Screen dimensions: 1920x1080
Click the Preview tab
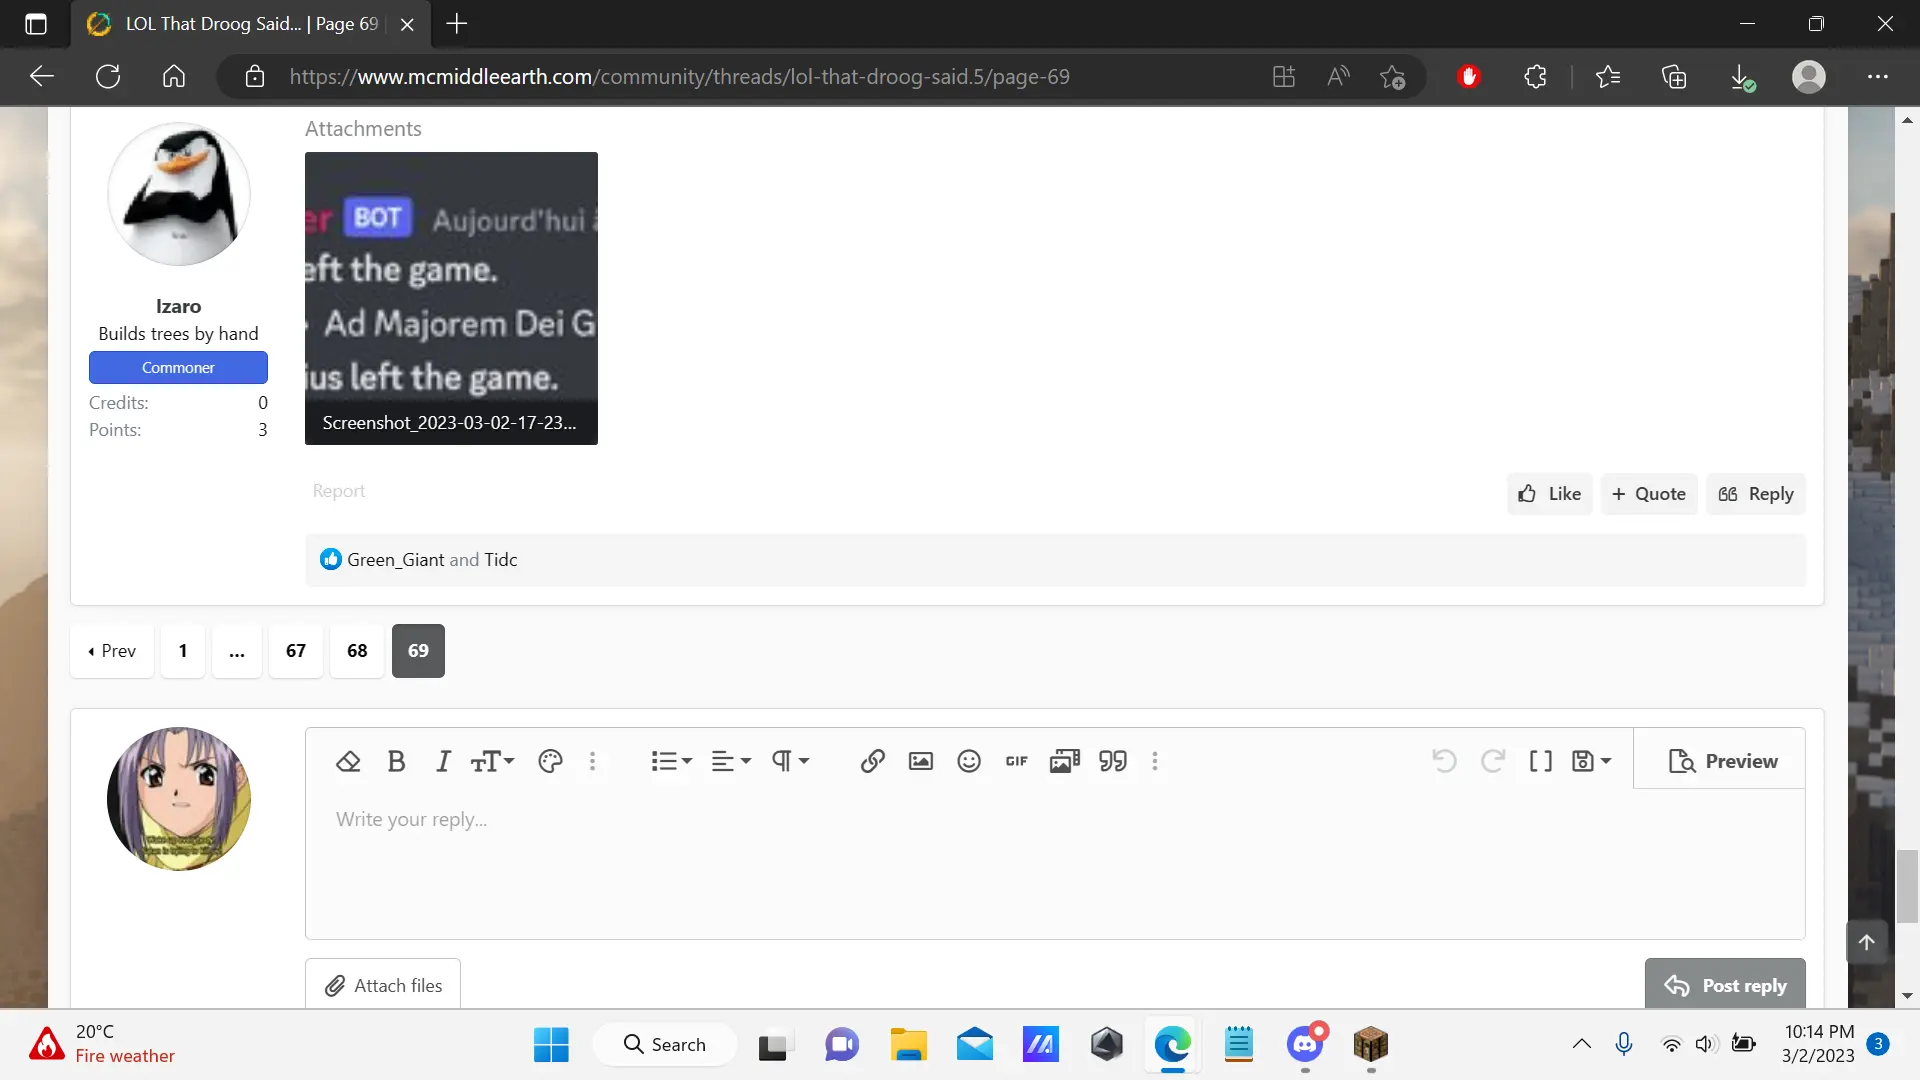coord(1722,762)
